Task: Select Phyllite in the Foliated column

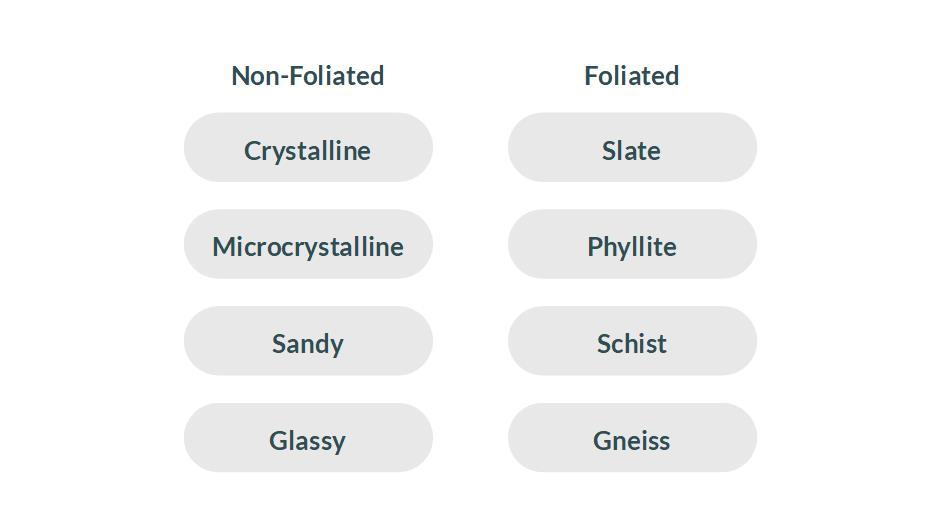Action: coord(632,245)
